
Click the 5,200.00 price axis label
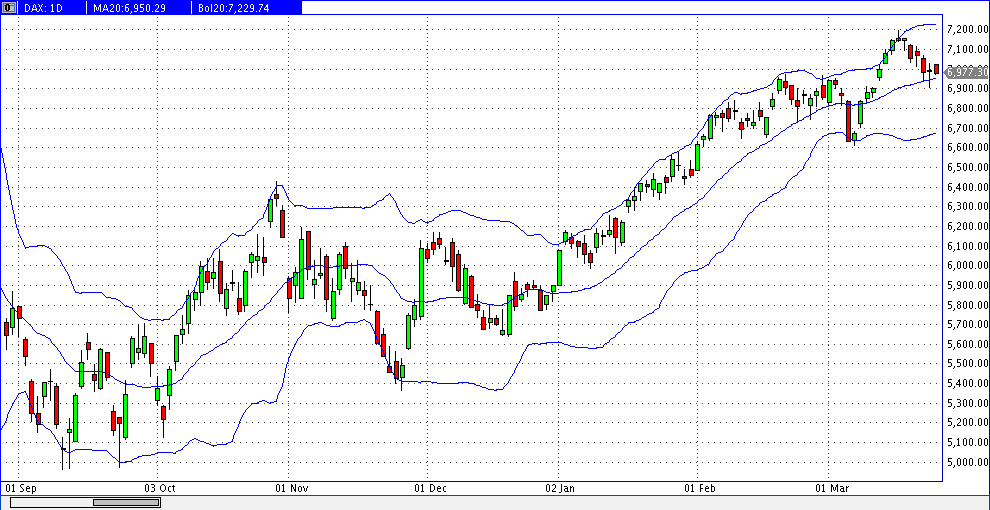(967, 423)
